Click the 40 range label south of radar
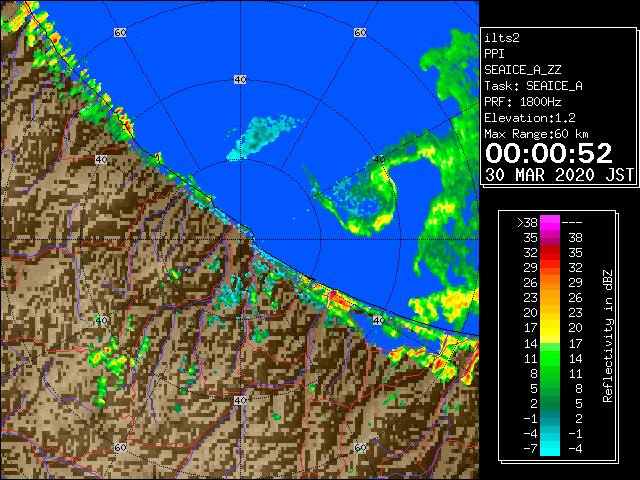The width and height of the screenshot is (640, 480). tap(240, 400)
